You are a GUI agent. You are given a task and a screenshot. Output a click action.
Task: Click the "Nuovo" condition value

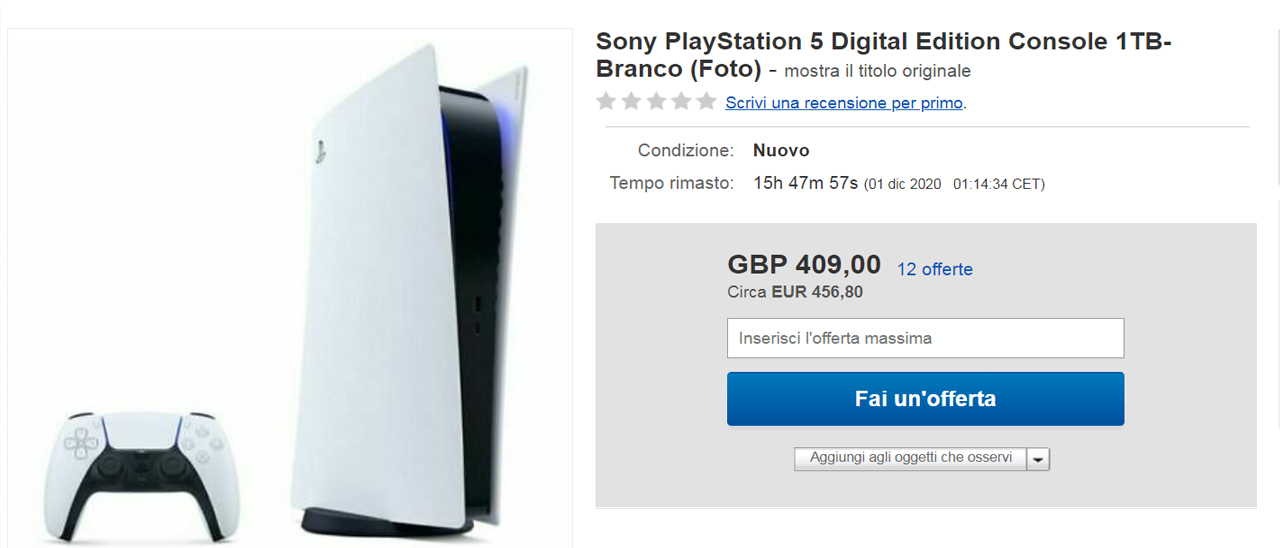(781, 151)
